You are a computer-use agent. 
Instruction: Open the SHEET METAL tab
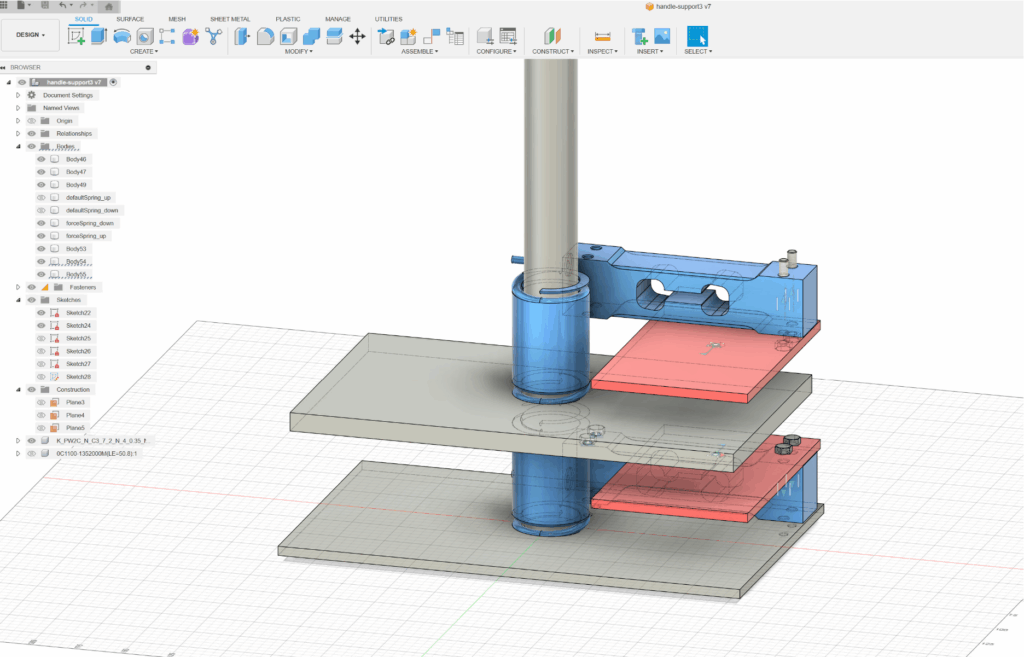230,19
